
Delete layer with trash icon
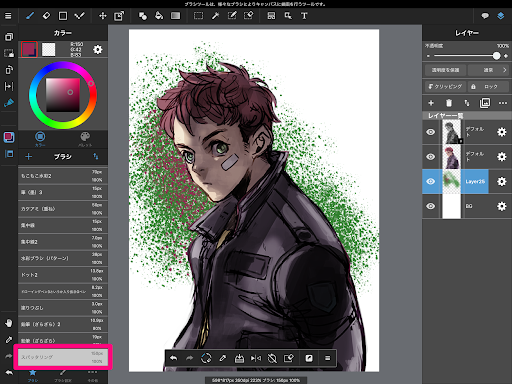[x=449, y=103]
